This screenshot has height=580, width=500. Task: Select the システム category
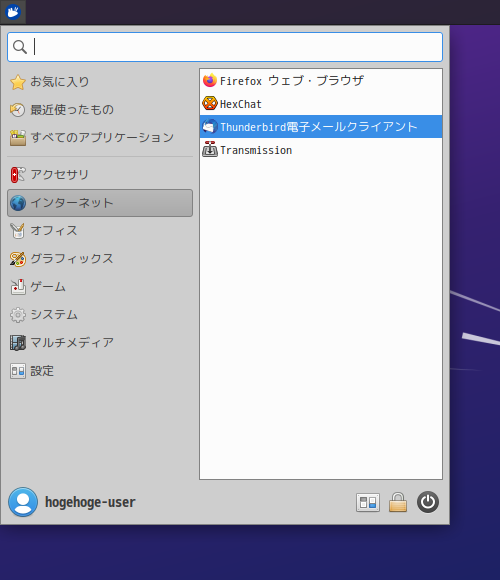click(x=100, y=315)
